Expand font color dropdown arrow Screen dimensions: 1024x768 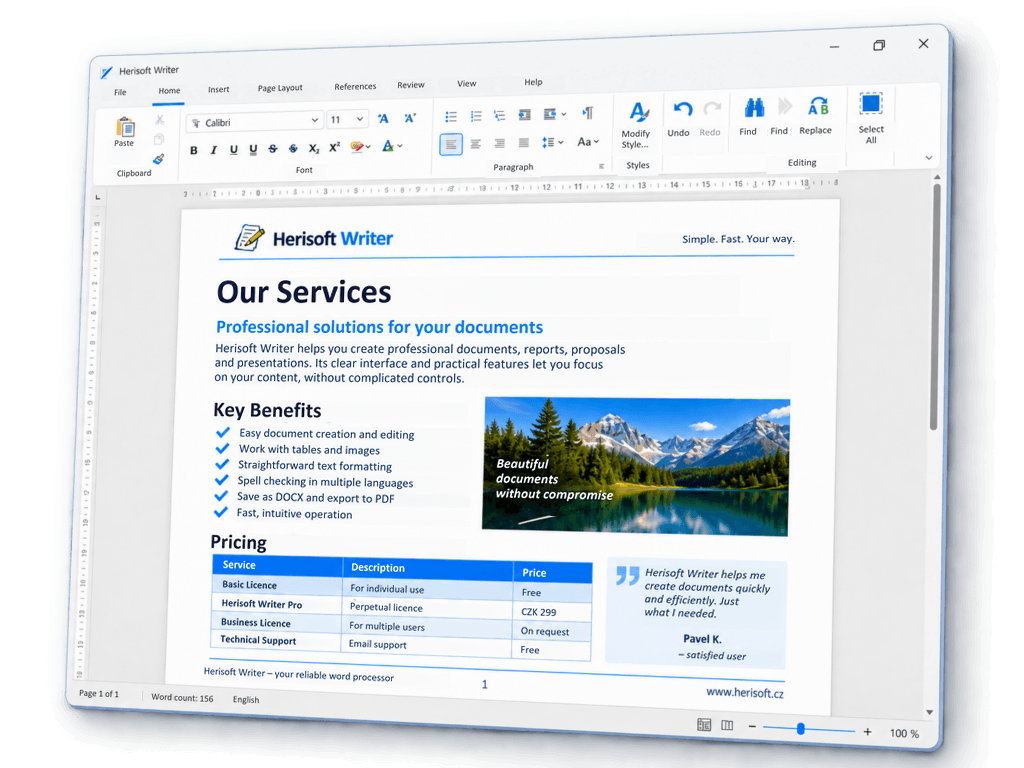[x=400, y=146]
